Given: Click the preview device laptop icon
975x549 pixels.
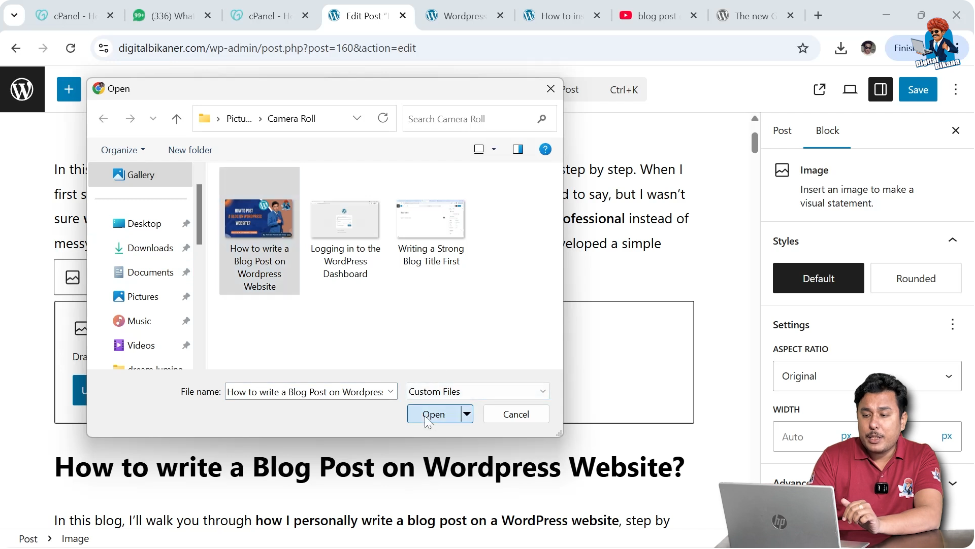Looking at the screenshot, I should click(x=850, y=90).
